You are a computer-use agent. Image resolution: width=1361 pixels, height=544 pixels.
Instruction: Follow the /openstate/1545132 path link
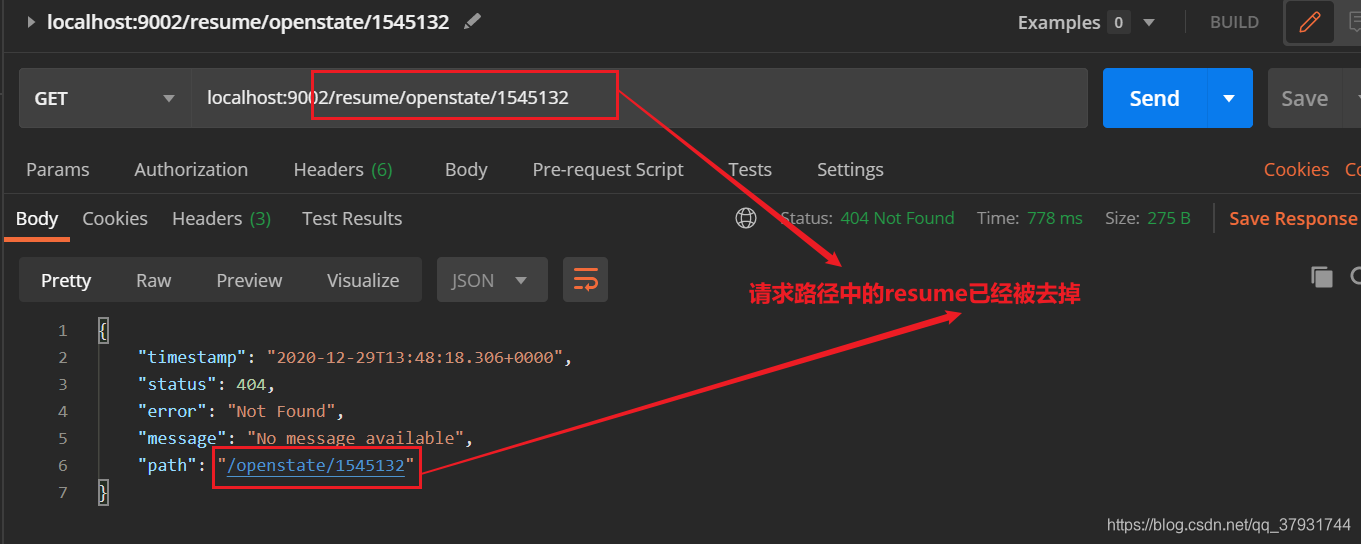(x=315, y=465)
